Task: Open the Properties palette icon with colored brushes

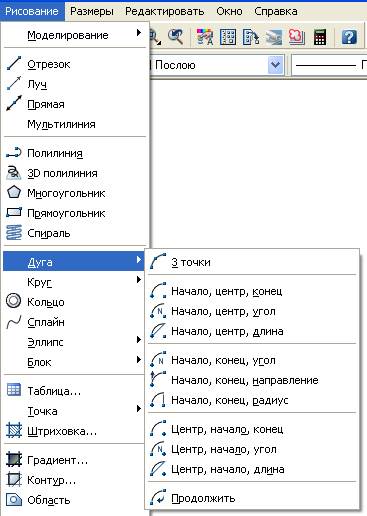Action: tap(205, 36)
